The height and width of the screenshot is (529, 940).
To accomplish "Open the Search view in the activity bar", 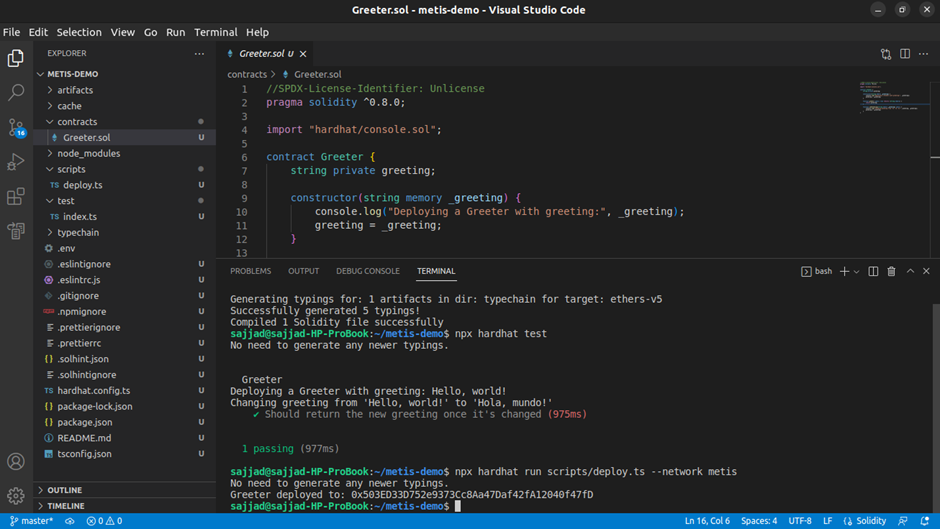I will [16, 92].
